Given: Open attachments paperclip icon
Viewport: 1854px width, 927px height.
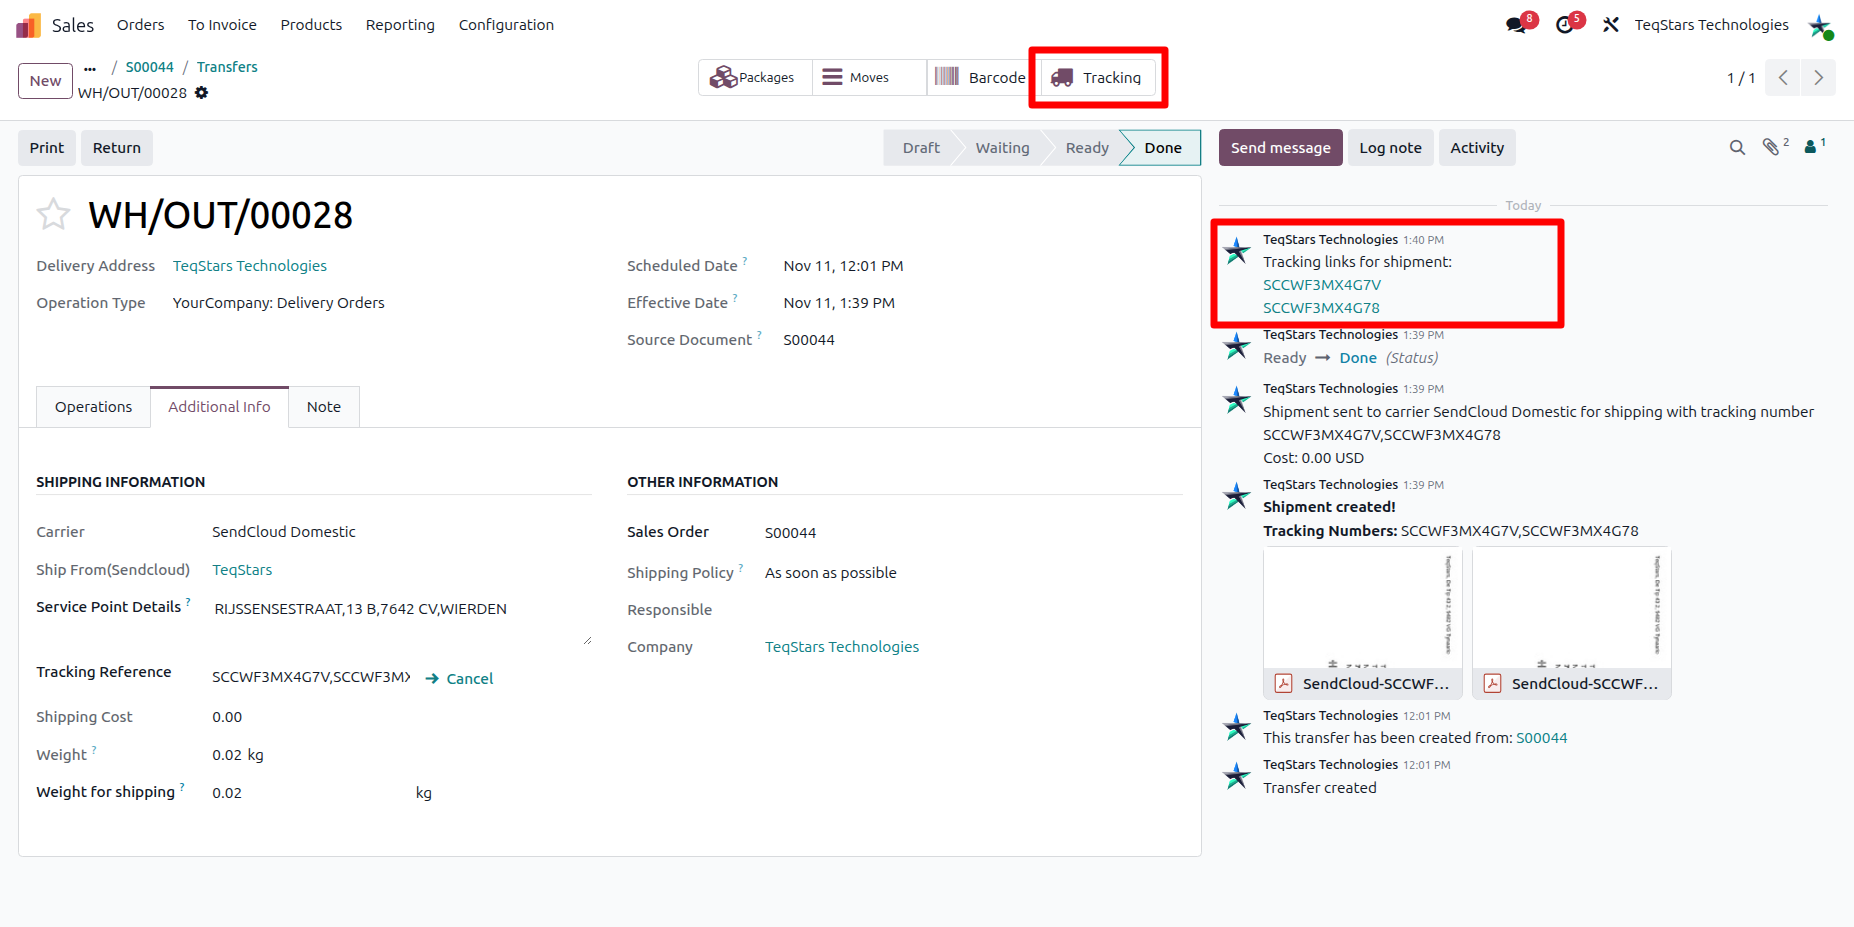Looking at the screenshot, I should click(1773, 147).
